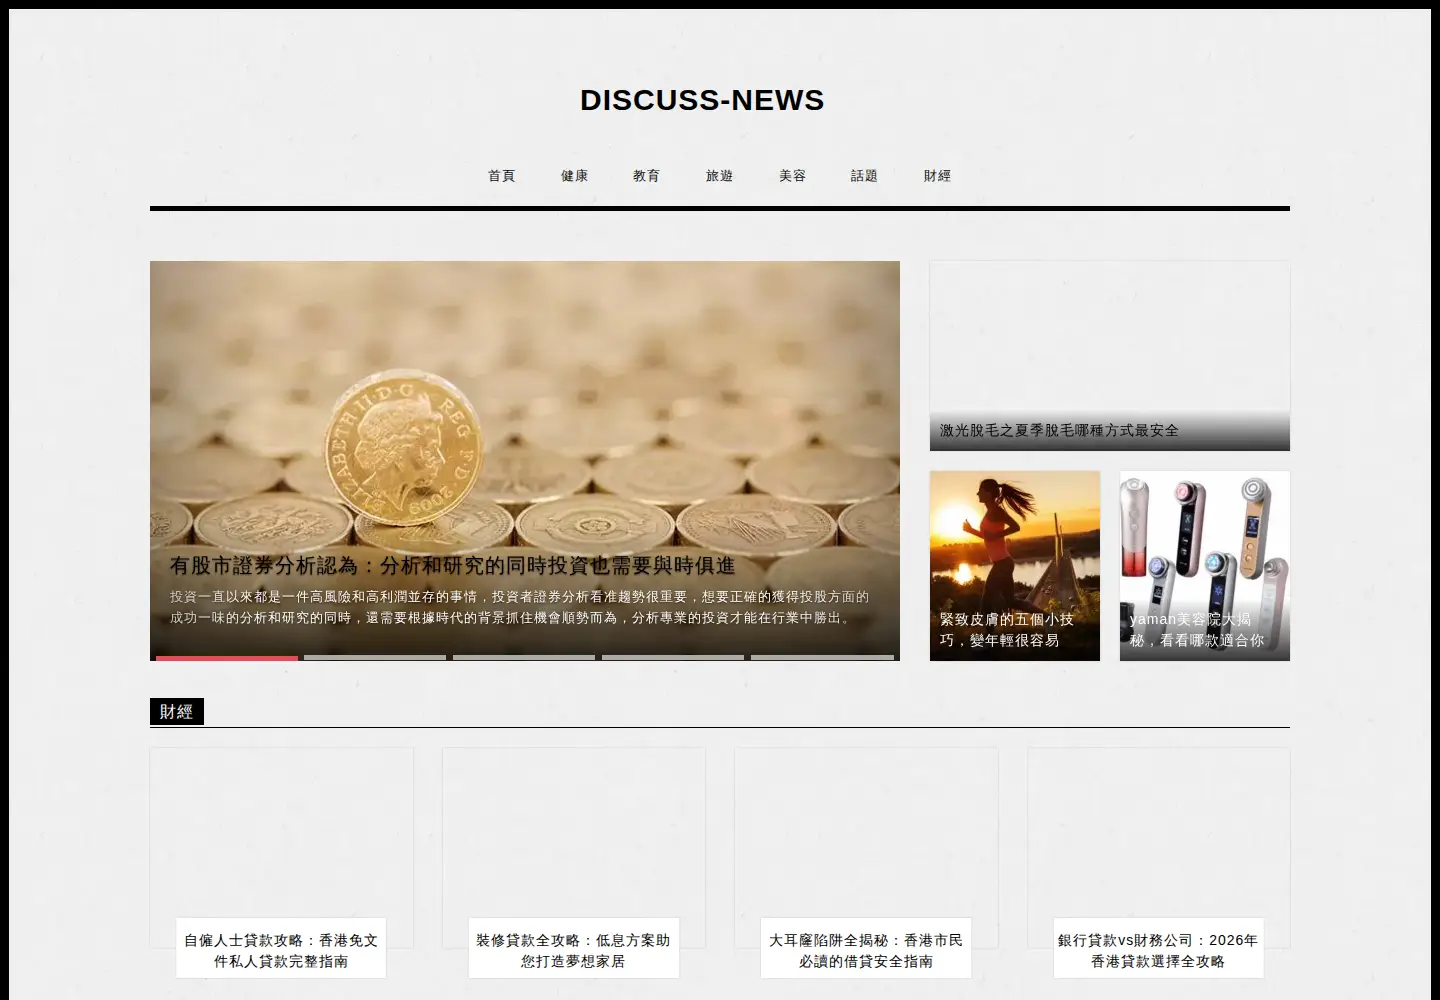Open the 首頁 menu item
Viewport: 1440px width, 1000px height.
pos(502,176)
